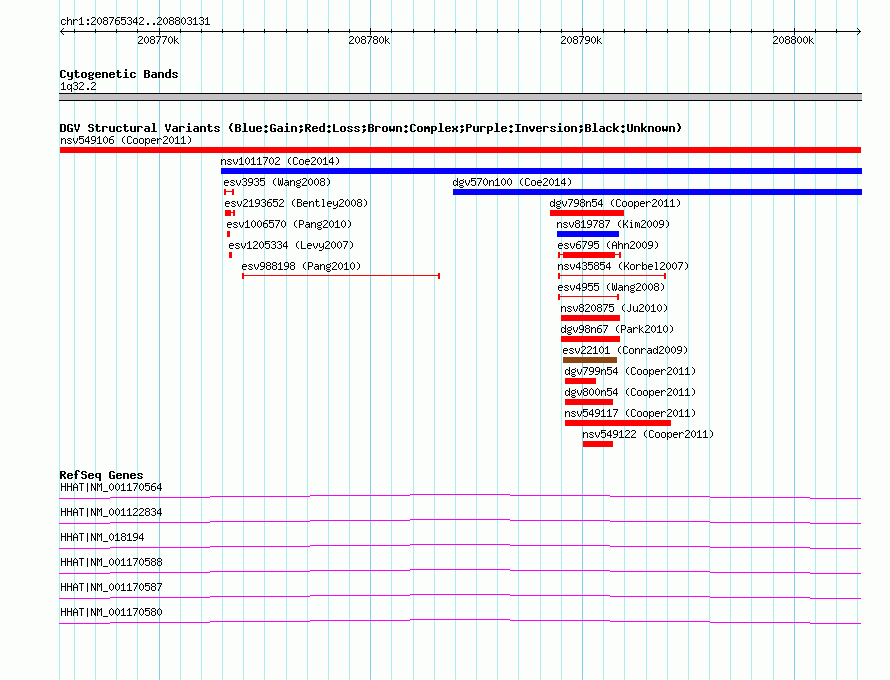Click the 208800k ruler position
Viewport: 890px width, 680px height.
point(793,40)
